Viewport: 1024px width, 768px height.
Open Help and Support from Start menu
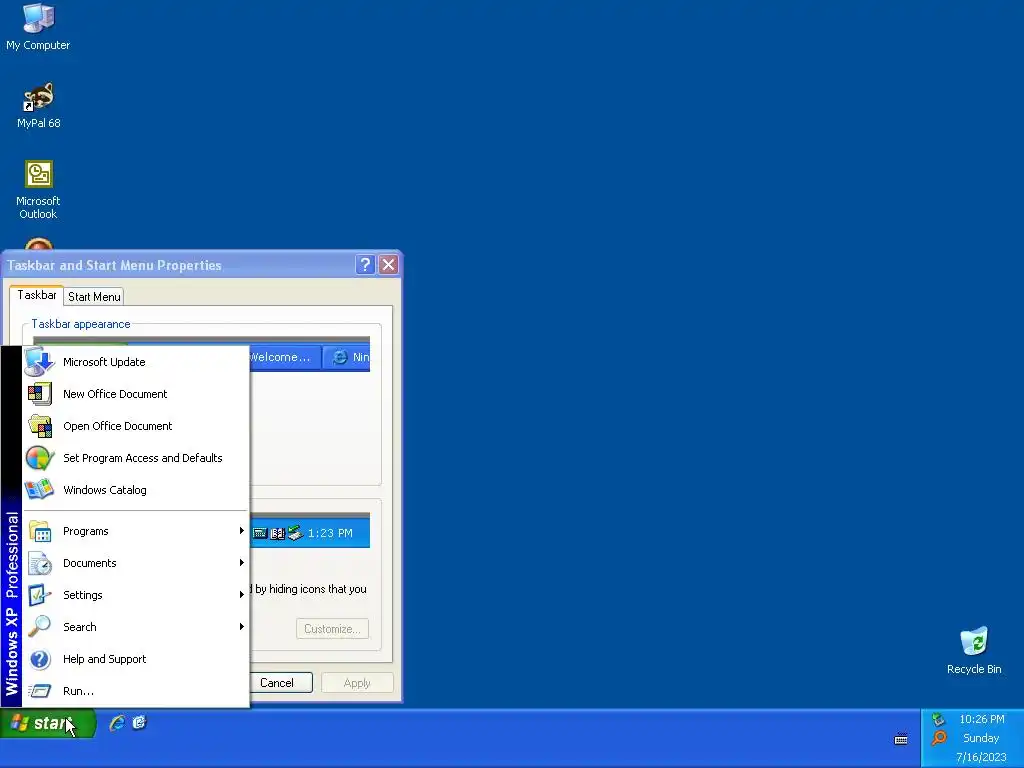136,659
